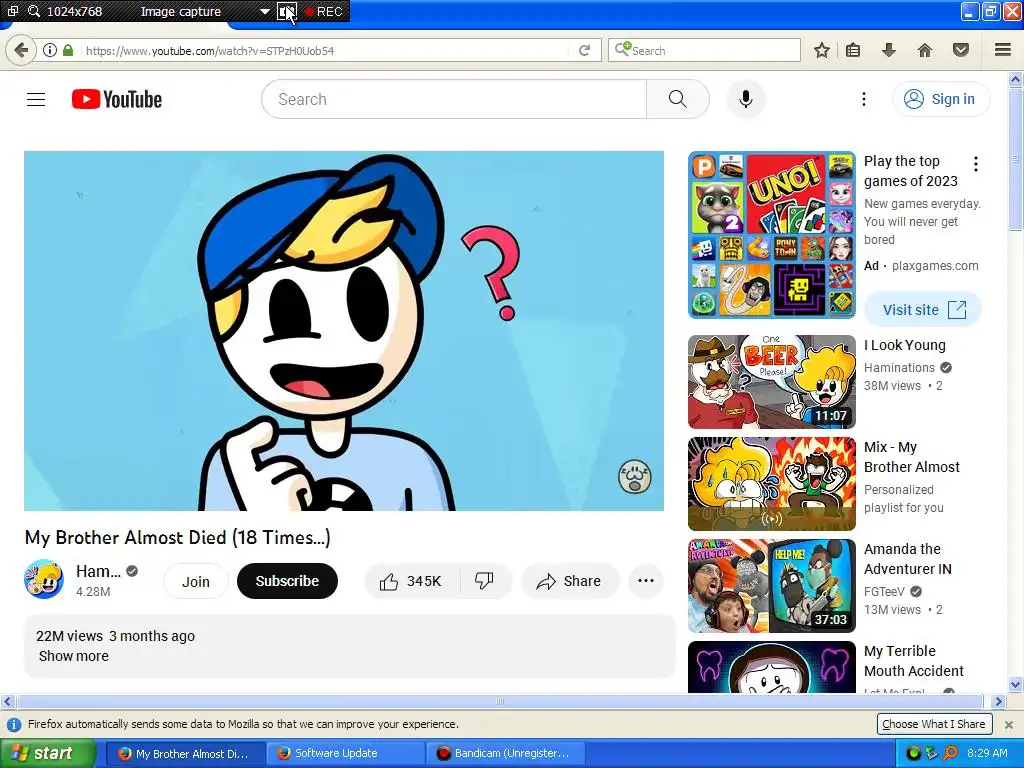Start recording with the REC button

[x=325, y=12]
